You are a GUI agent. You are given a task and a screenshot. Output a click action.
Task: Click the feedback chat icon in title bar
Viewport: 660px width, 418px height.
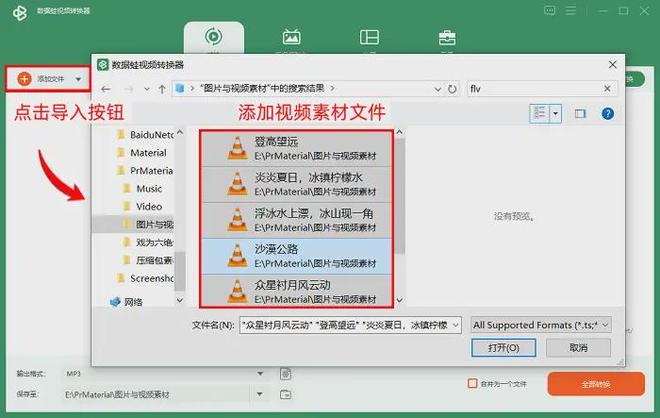tap(549, 11)
